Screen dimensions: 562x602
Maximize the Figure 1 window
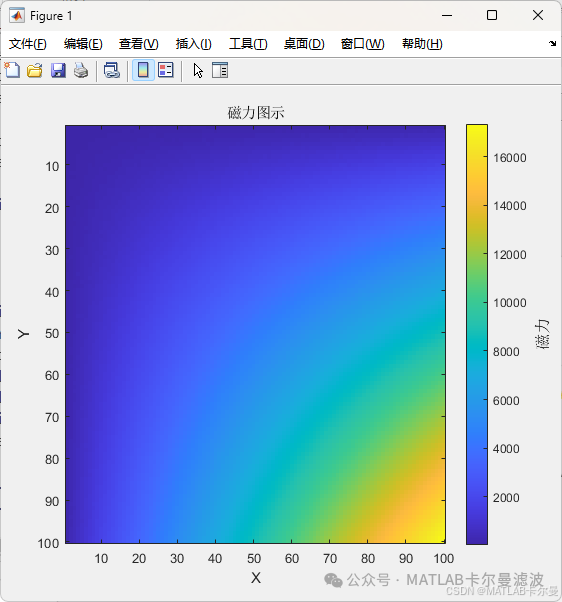pyautogui.click(x=492, y=15)
